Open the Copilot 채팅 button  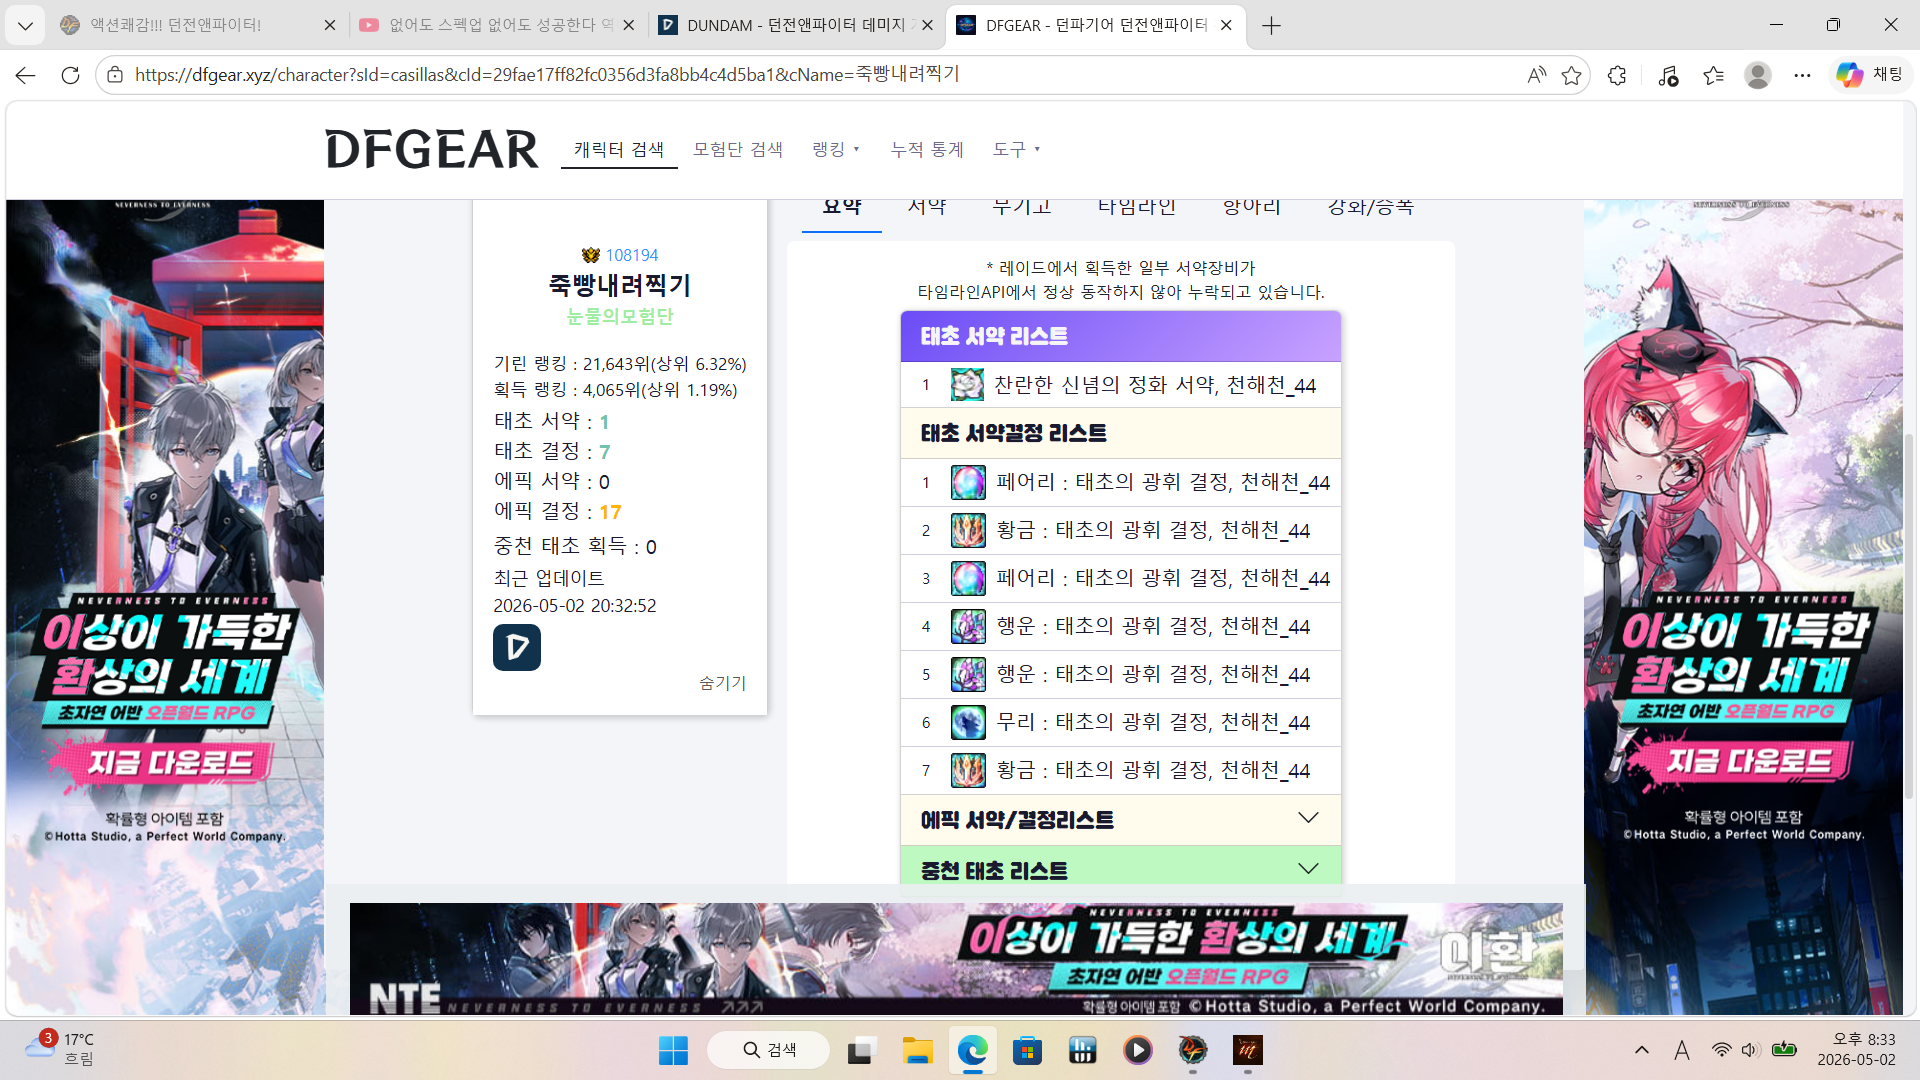(1869, 75)
